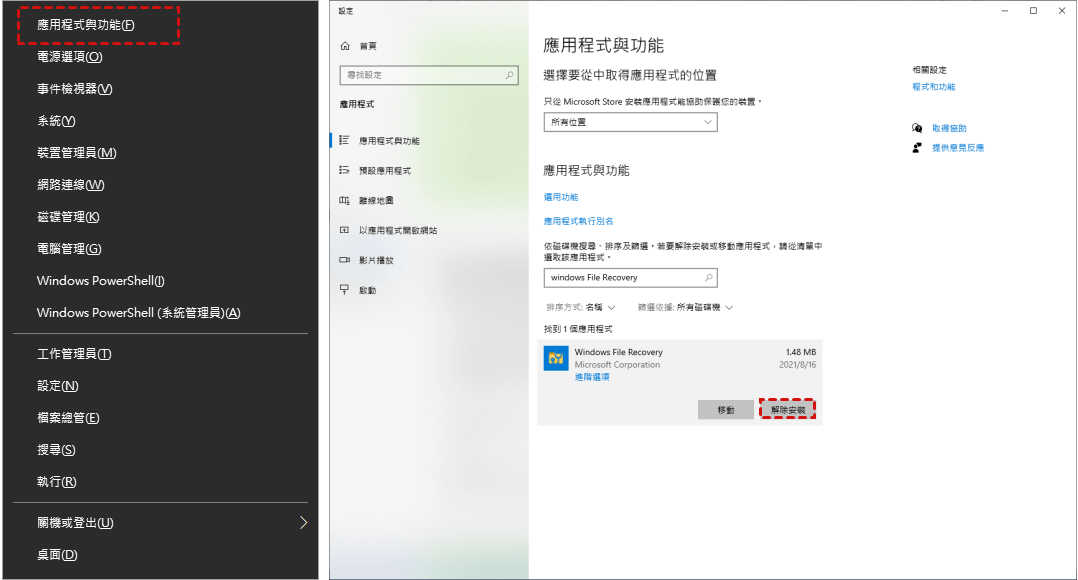The height and width of the screenshot is (580, 1078).
Task: Click the 提供意見反應 feedback icon
Action: coord(917,148)
